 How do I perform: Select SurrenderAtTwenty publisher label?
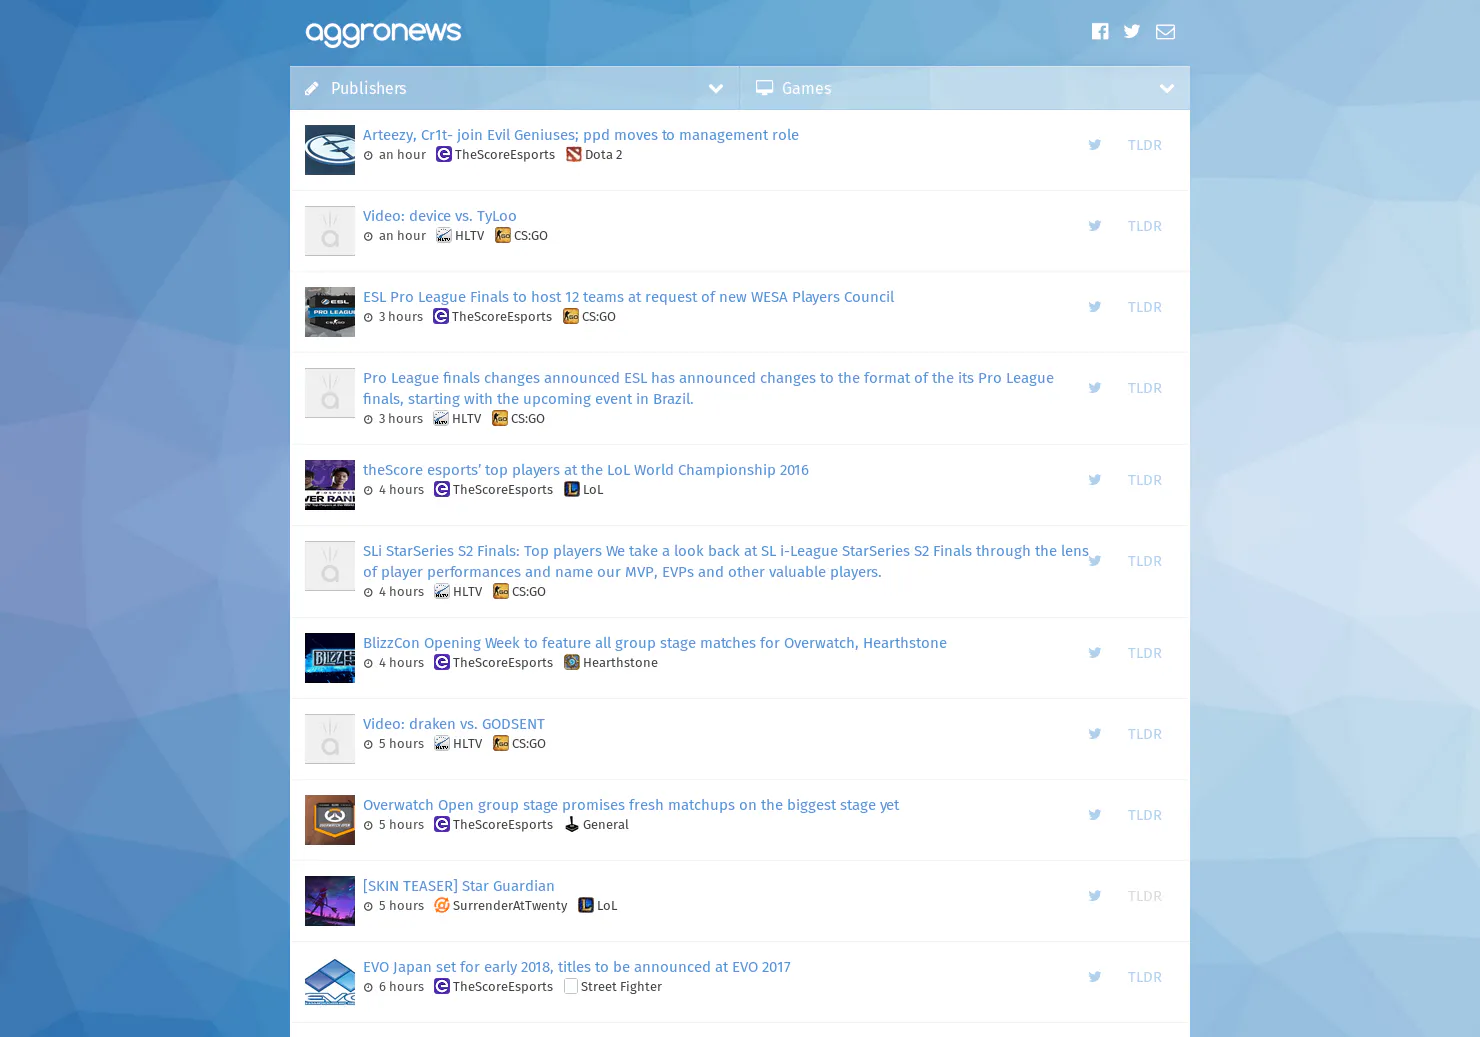click(x=510, y=906)
